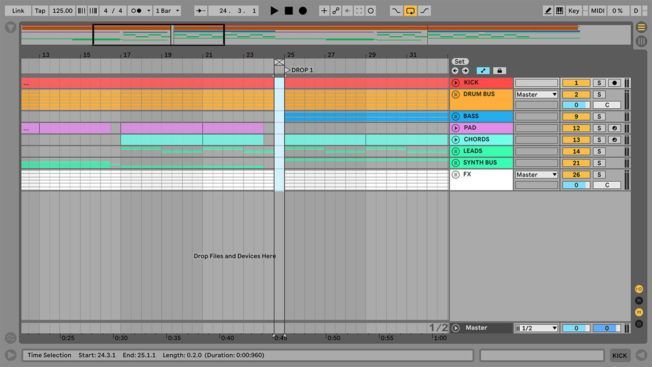Click Master track volume value 0
The height and width of the screenshot is (367, 652).
[576, 328]
